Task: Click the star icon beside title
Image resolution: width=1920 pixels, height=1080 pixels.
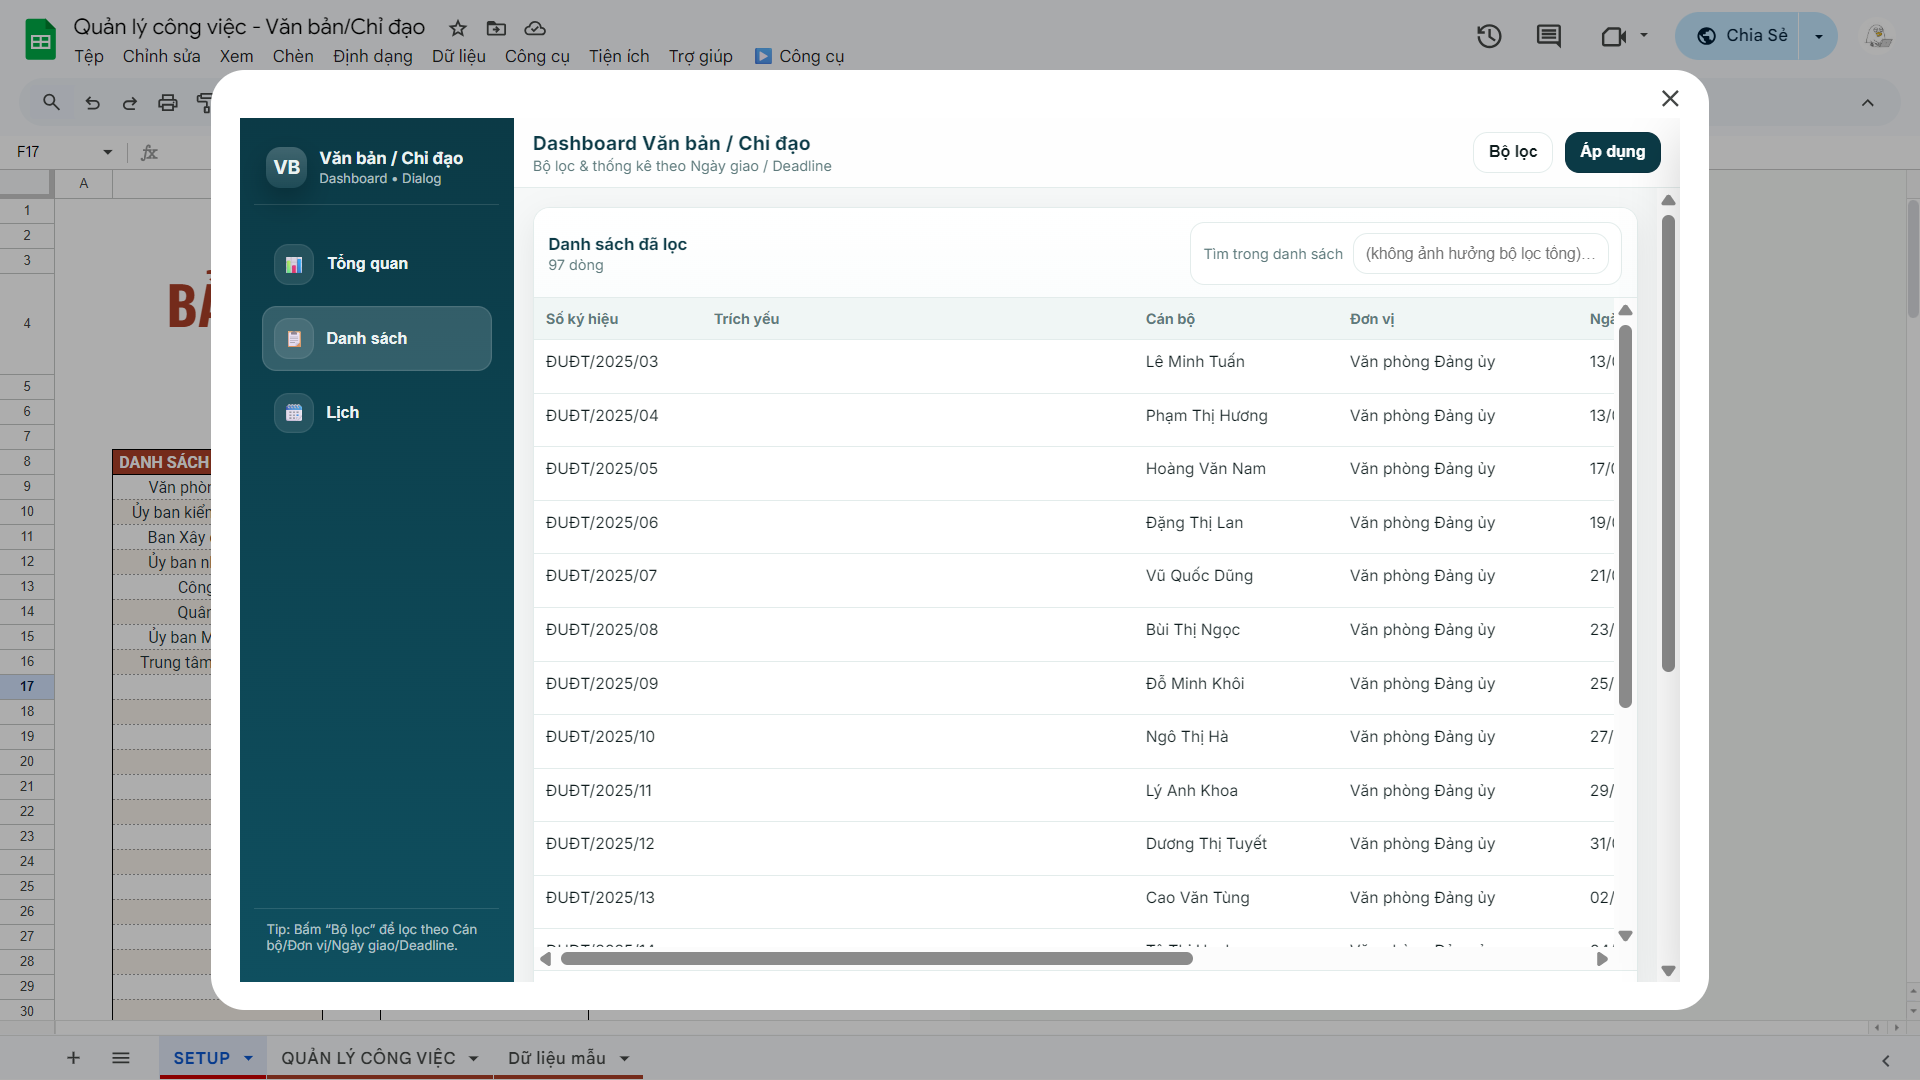Action: [x=458, y=28]
